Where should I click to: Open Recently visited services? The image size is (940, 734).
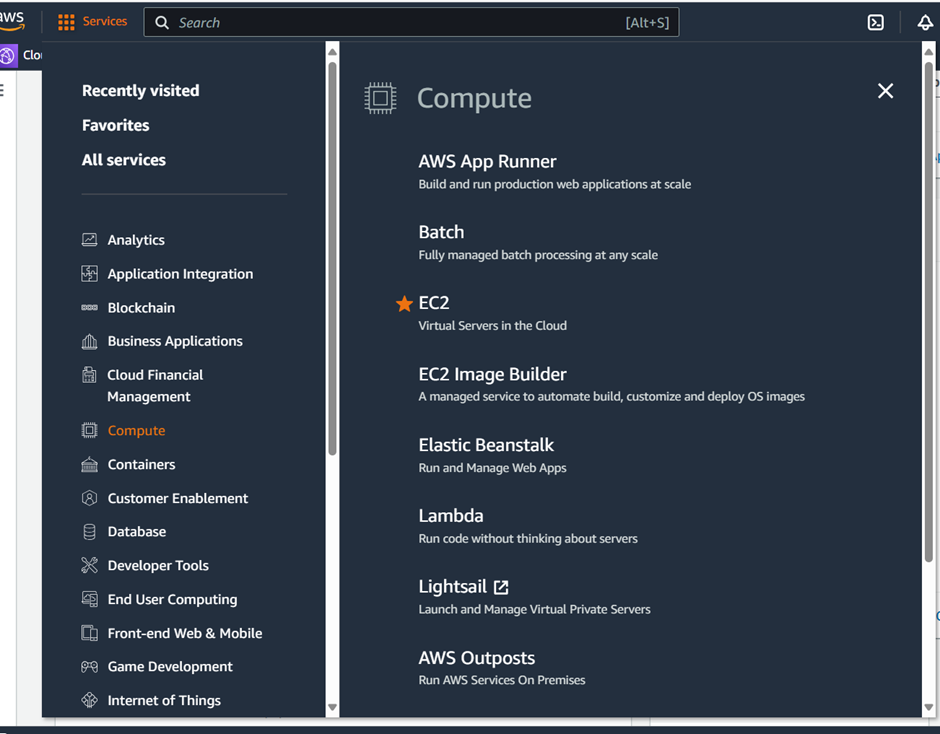tap(140, 91)
